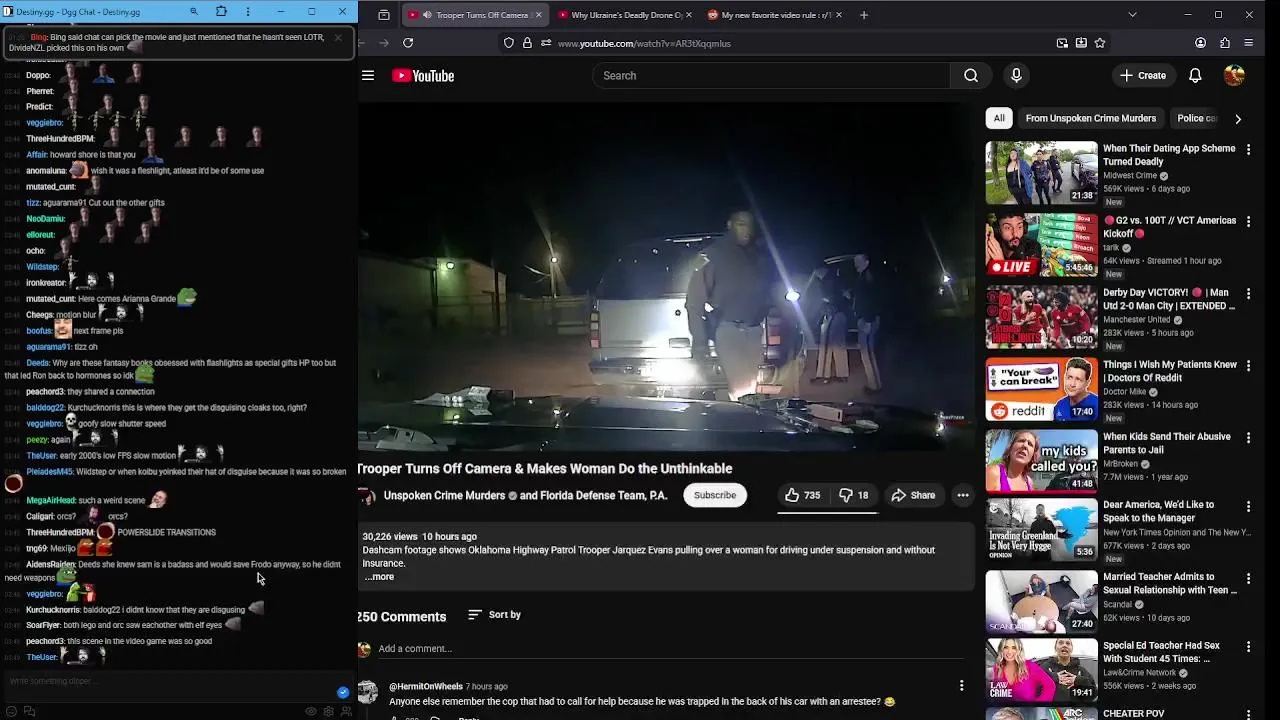Open Firefox account icon in toolbar
Viewport: 1280px width, 720px height.
[x=1200, y=43]
